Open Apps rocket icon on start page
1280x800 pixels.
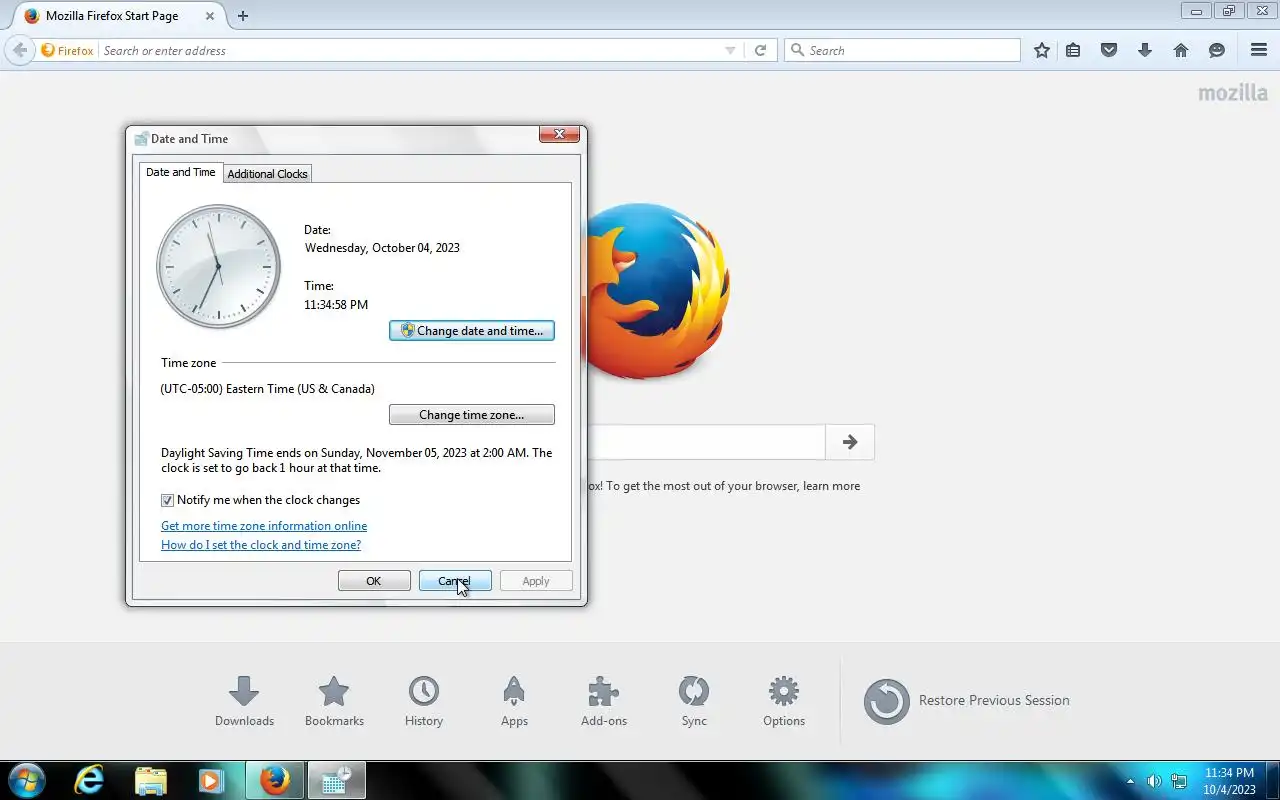(x=514, y=701)
